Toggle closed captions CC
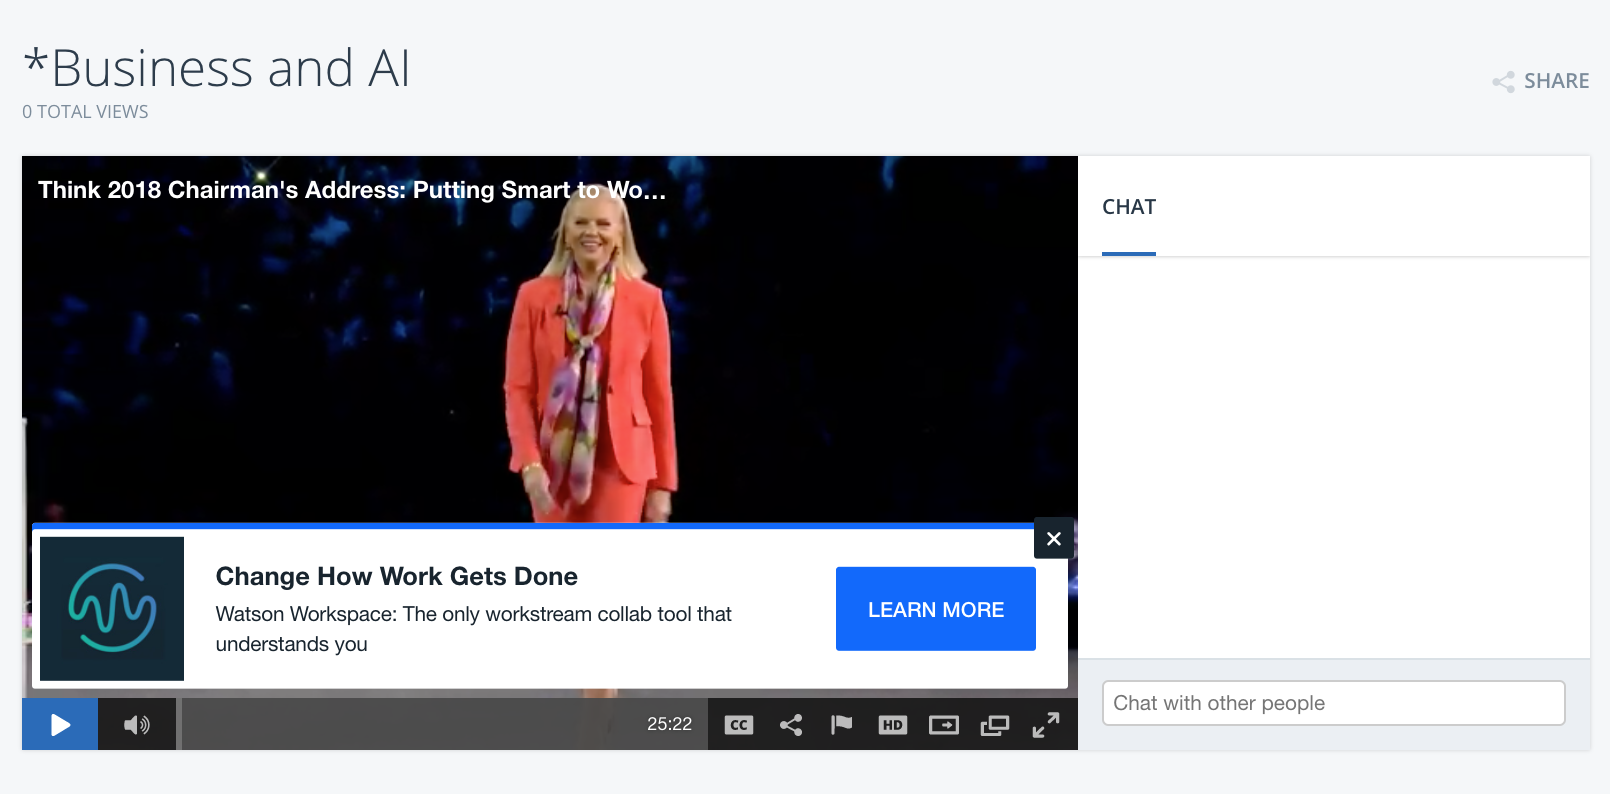 [x=739, y=725]
